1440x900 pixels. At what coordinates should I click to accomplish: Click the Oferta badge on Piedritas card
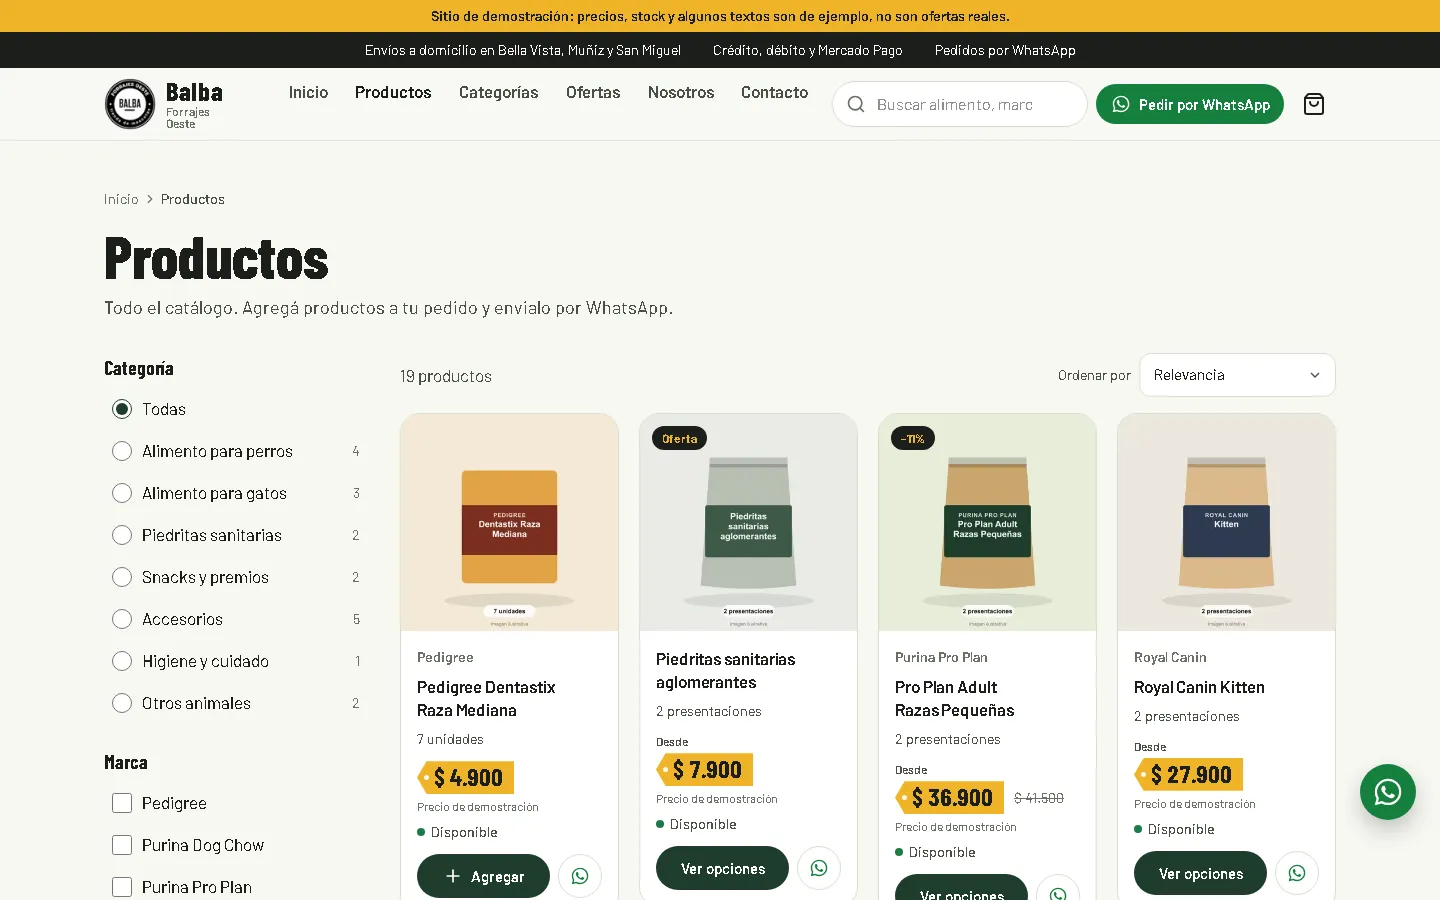click(x=680, y=438)
